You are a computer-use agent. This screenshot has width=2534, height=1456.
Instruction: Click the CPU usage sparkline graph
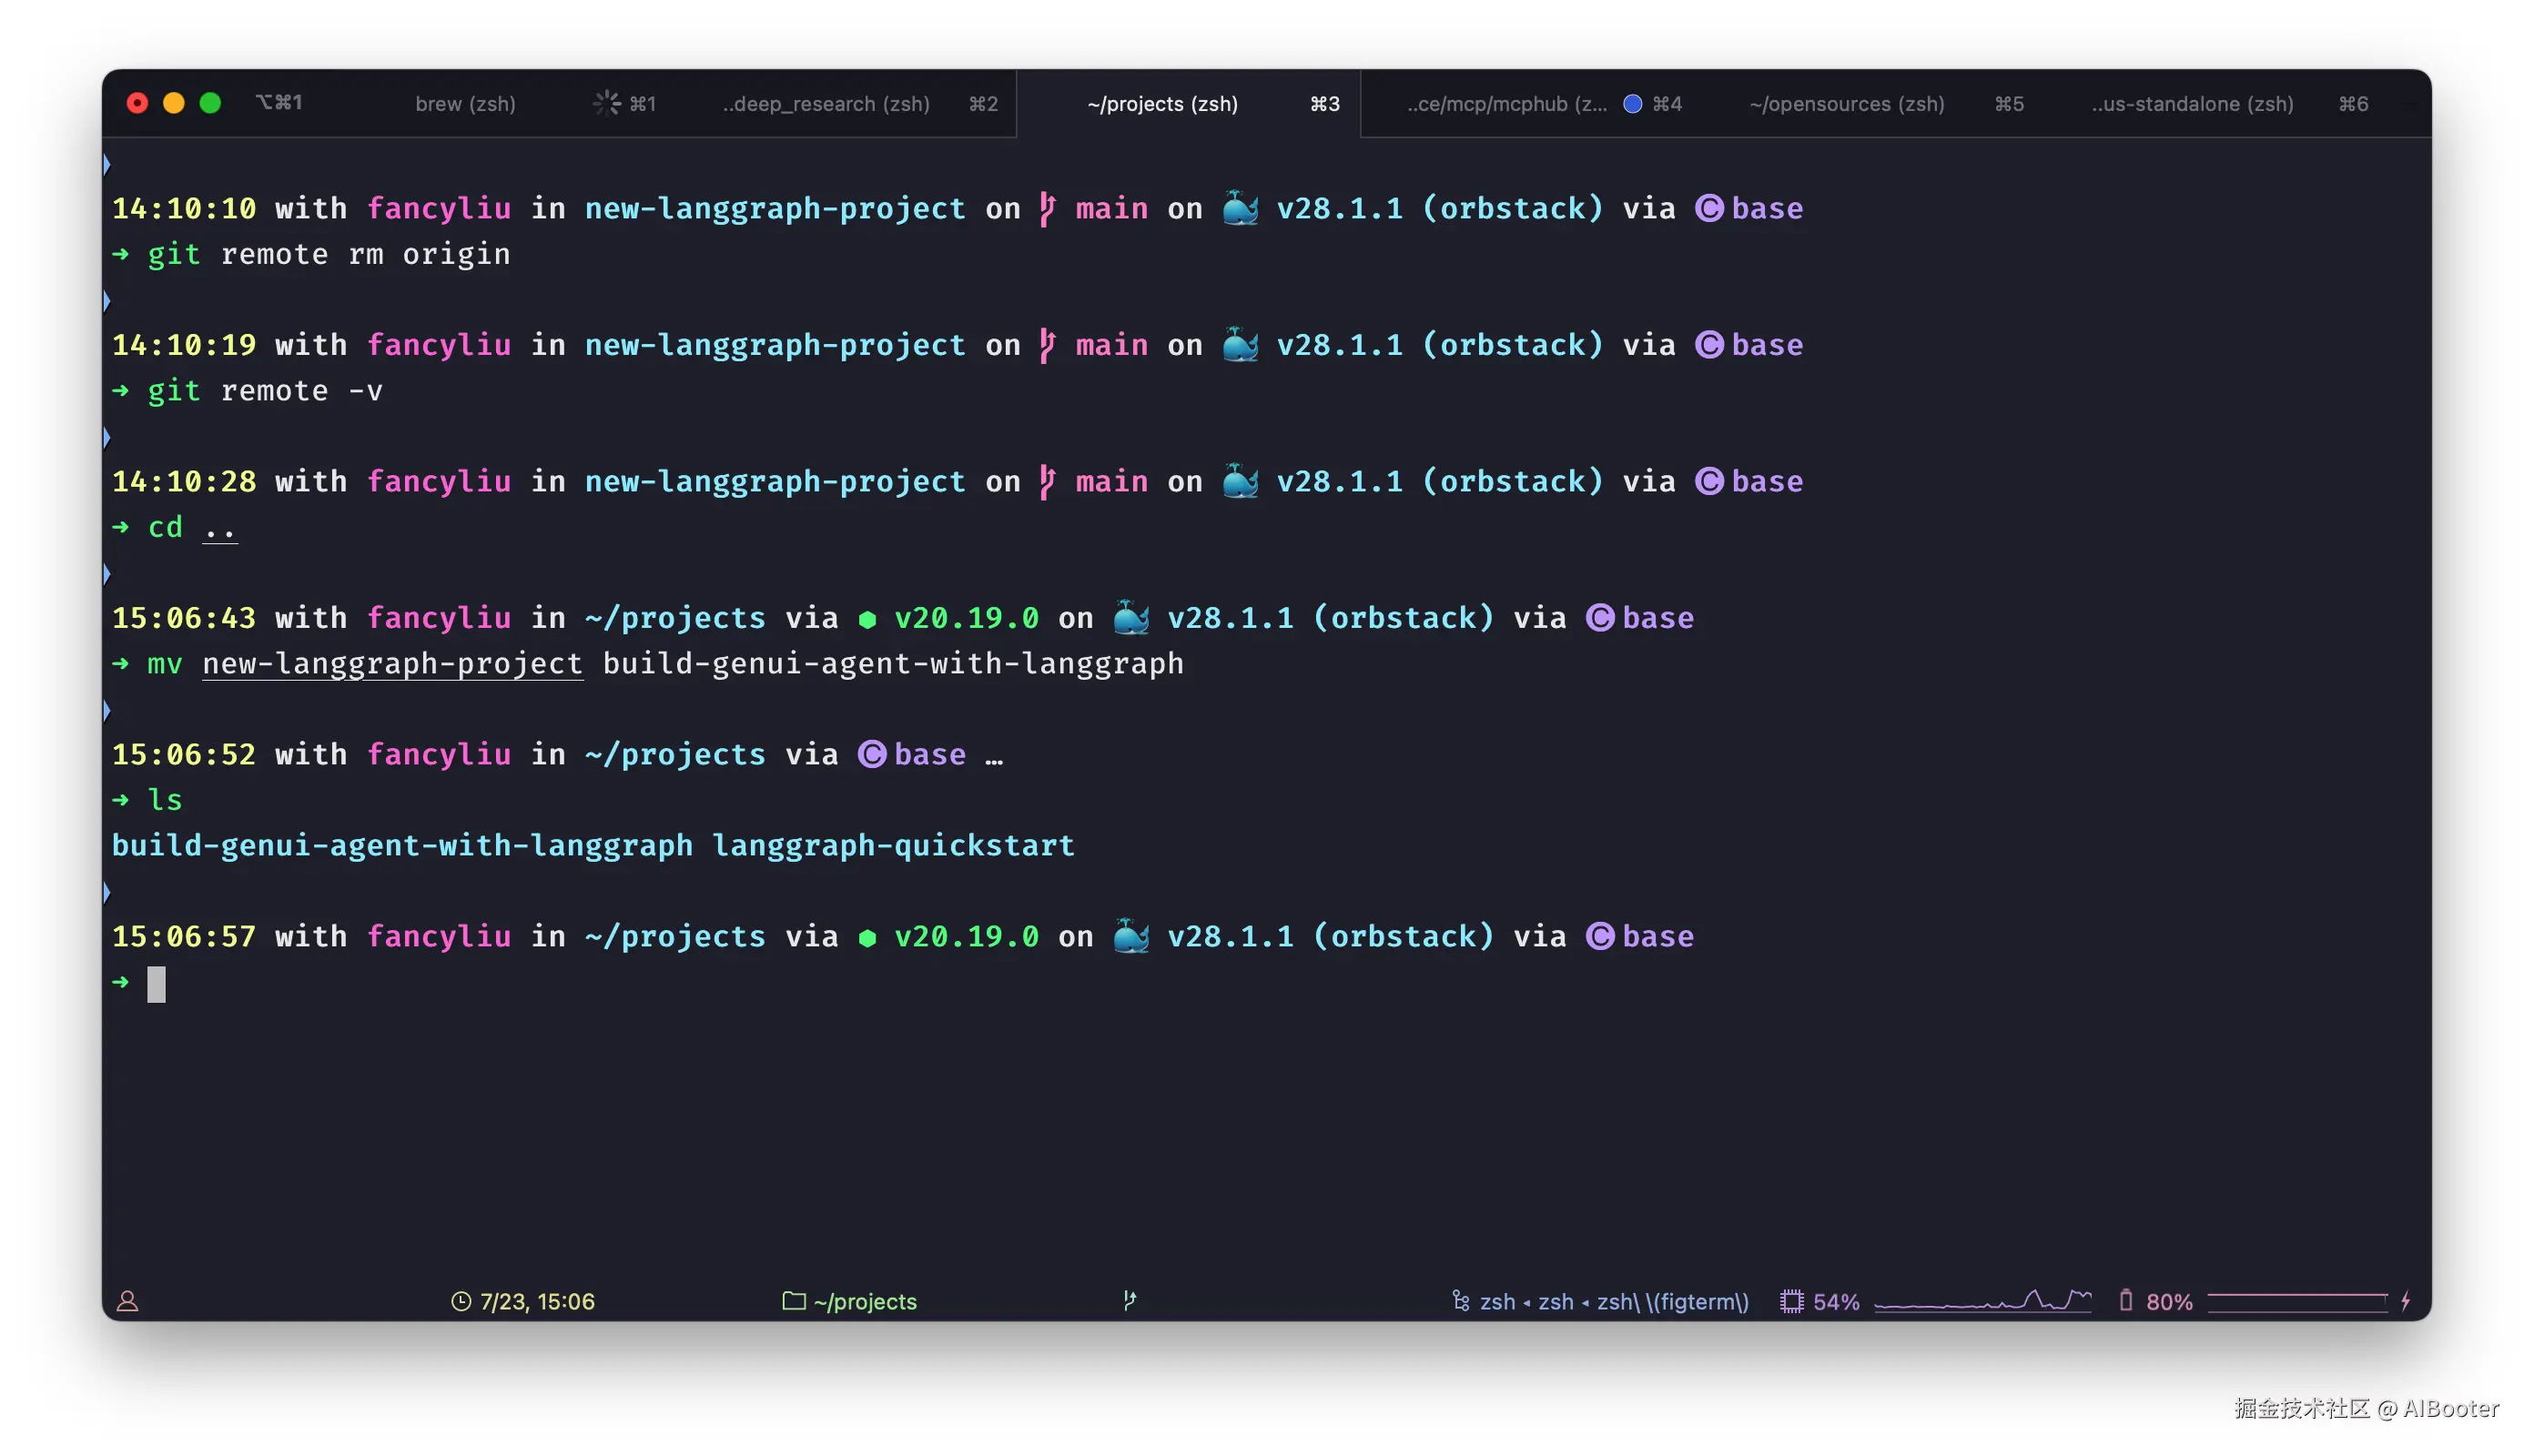pyautogui.click(x=1983, y=1301)
